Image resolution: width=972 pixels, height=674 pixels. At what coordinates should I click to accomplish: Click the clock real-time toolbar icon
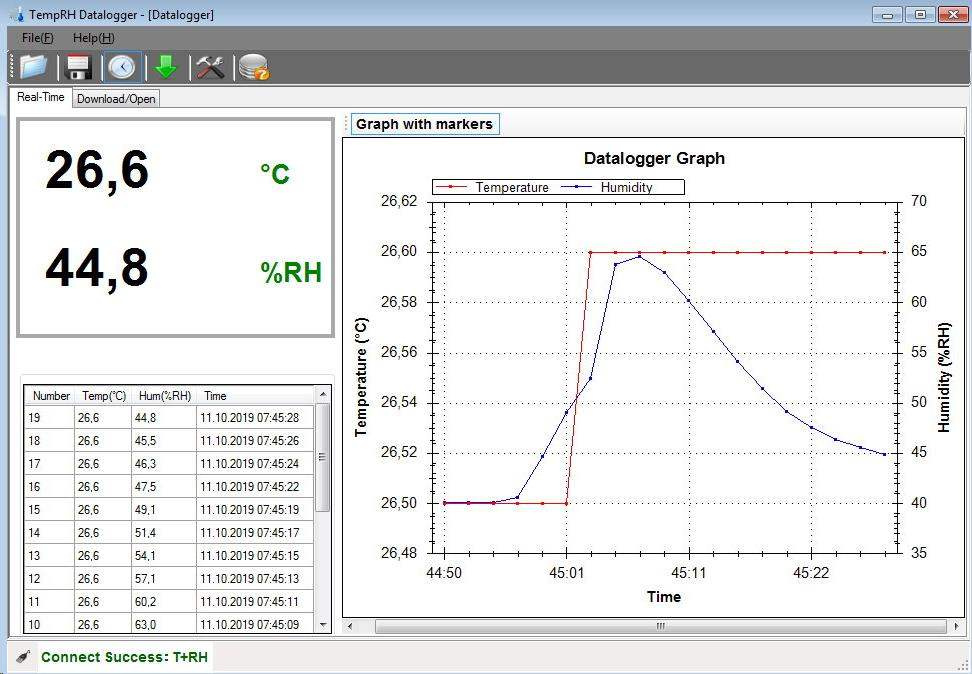coord(122,67)
